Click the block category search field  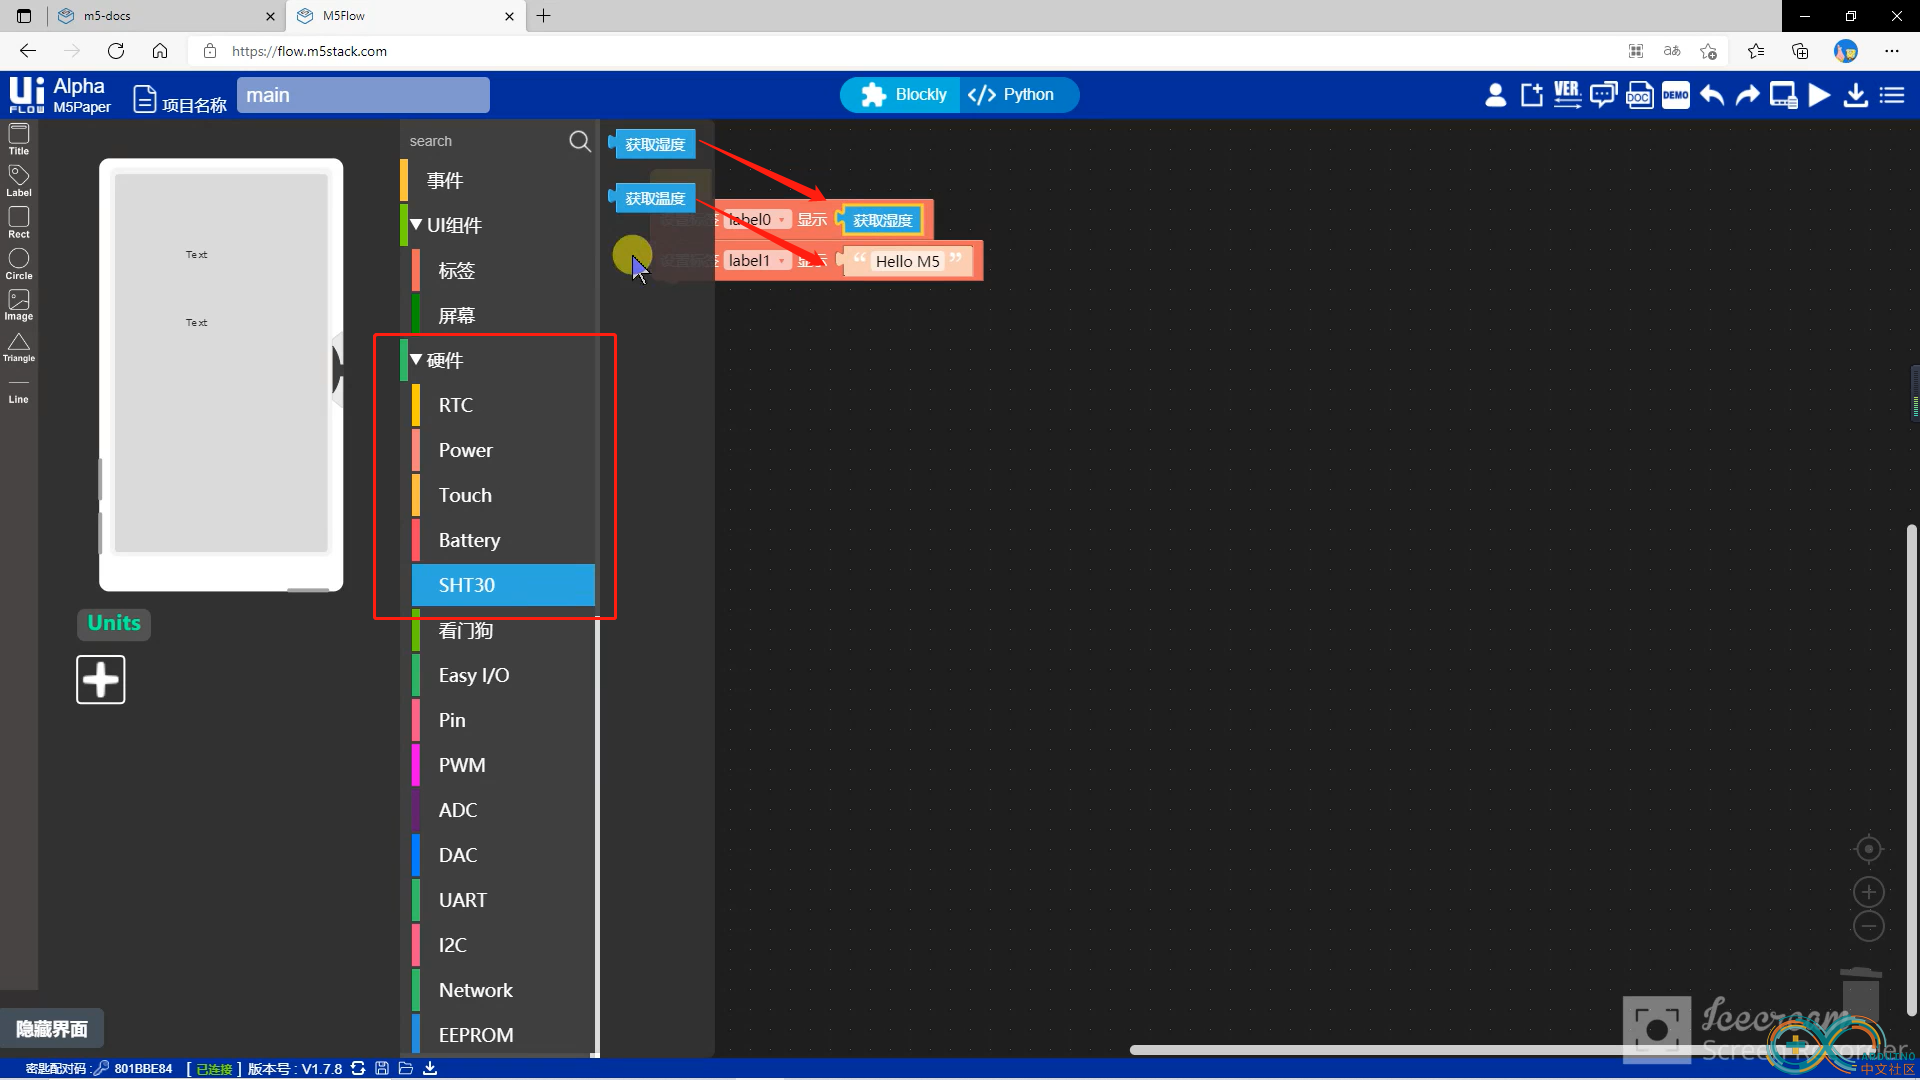[485, 141]
